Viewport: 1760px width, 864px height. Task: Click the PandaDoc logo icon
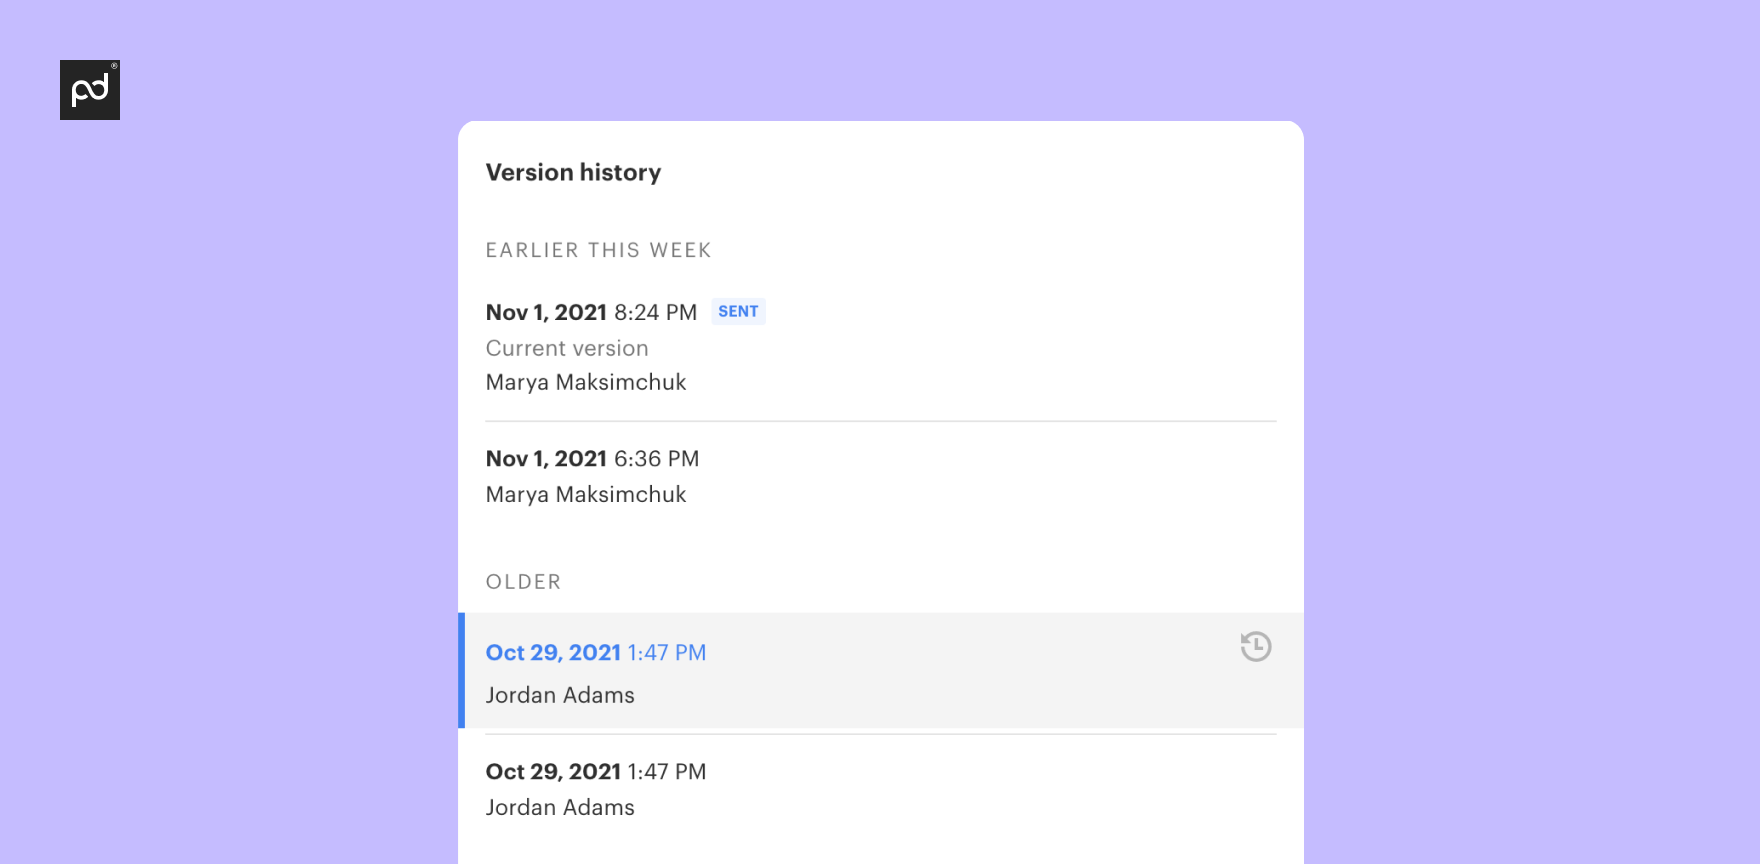(x=90, y=90)
